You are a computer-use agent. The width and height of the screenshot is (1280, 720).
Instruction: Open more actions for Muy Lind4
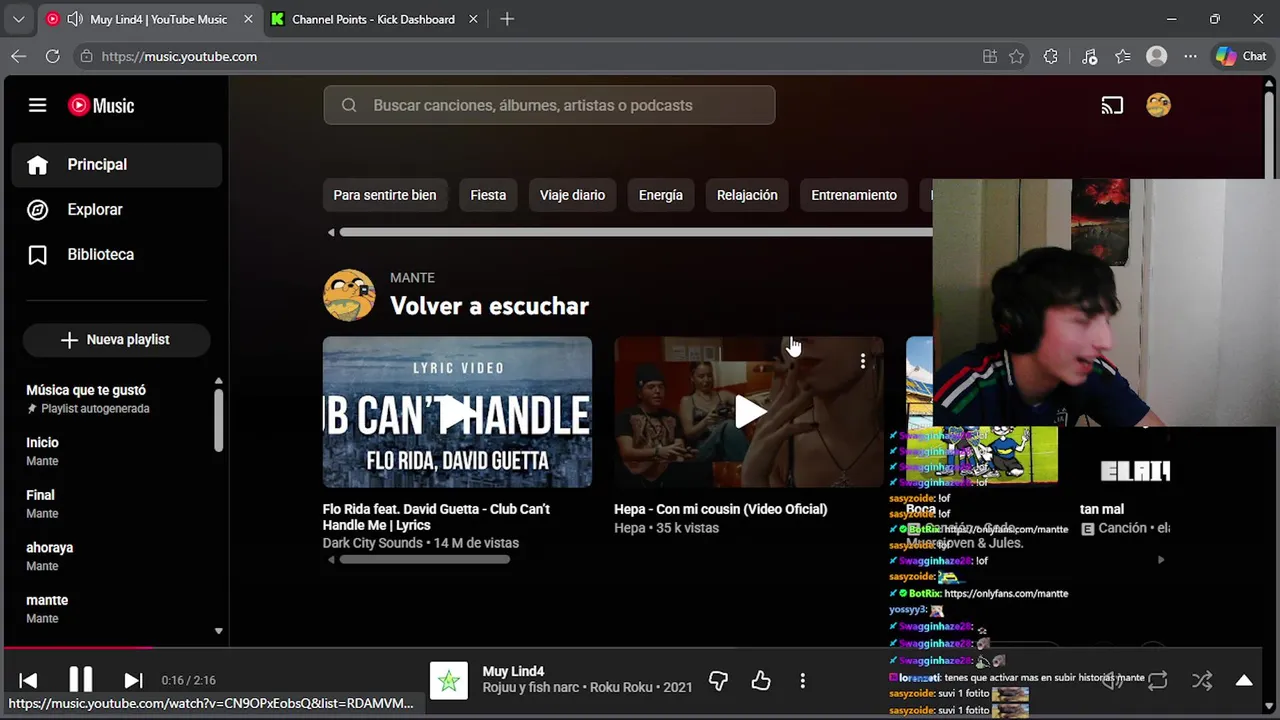(802, 681)
